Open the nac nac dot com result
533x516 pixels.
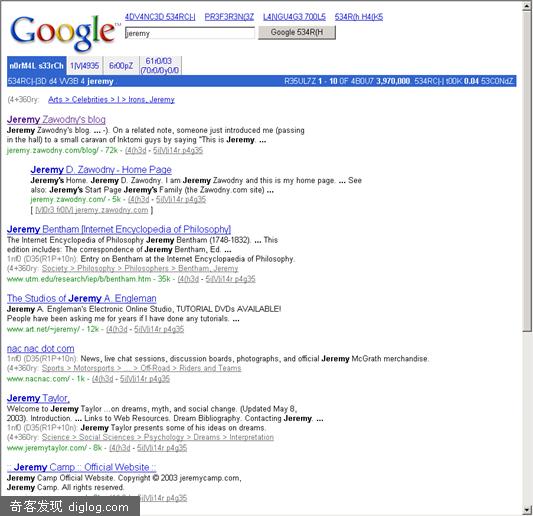coord(40,348)
